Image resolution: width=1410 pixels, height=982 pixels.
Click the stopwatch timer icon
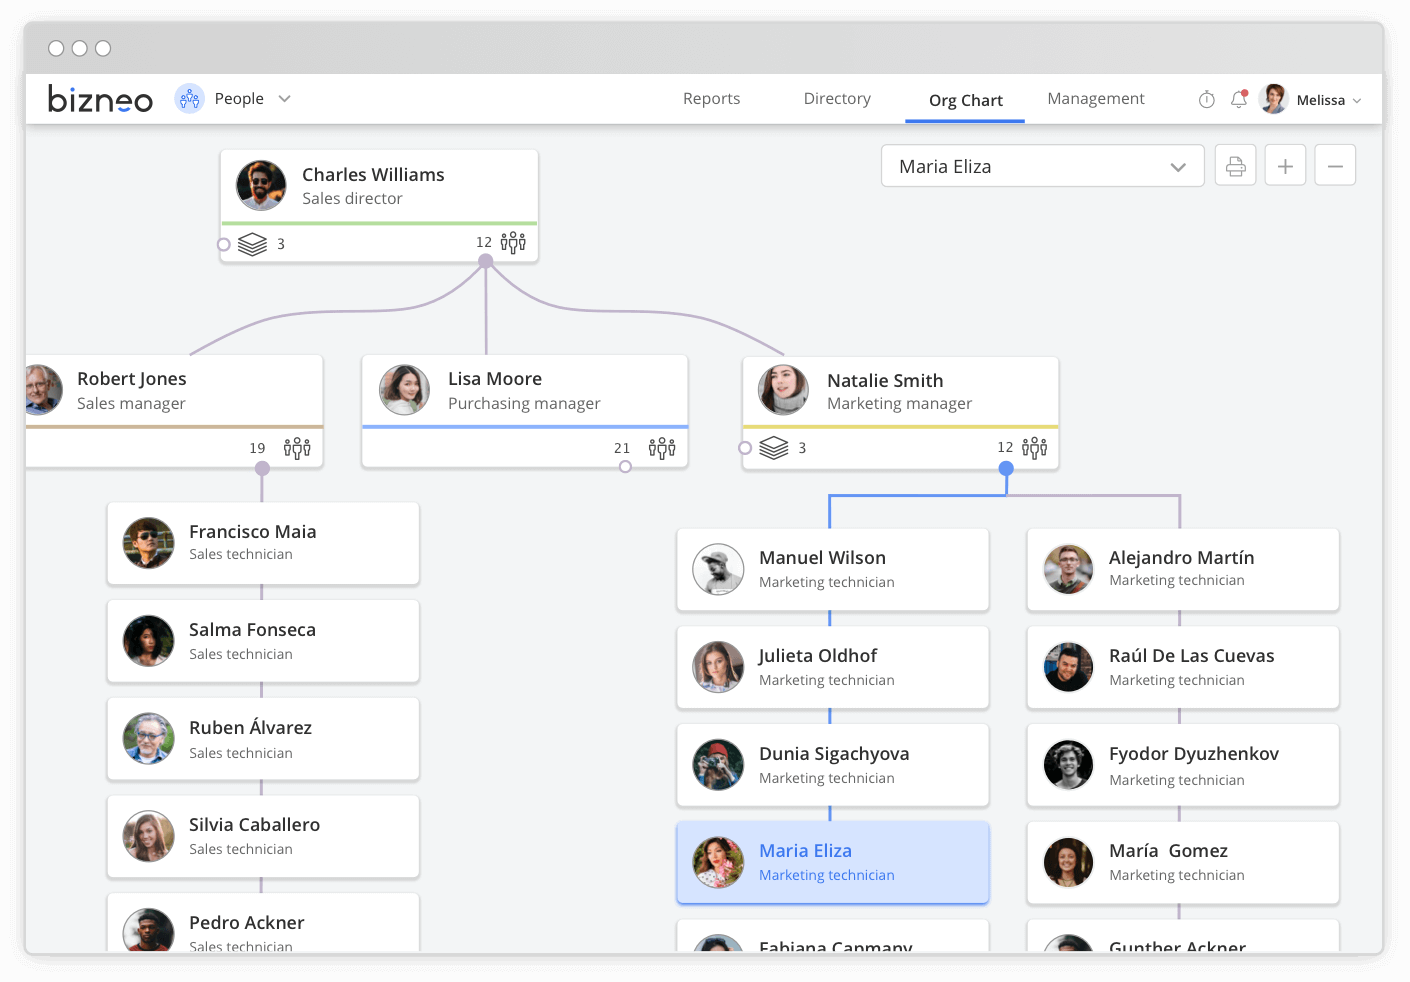tap(1205, 98)
